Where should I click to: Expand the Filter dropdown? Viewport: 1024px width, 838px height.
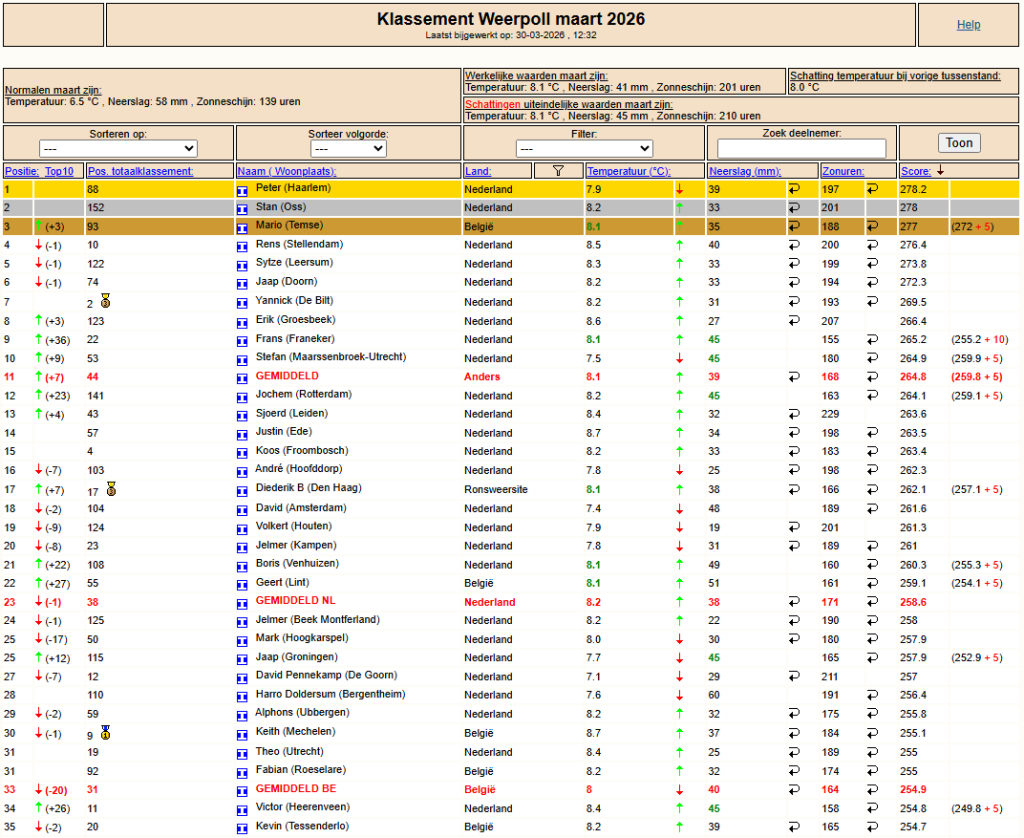(584, 148)
